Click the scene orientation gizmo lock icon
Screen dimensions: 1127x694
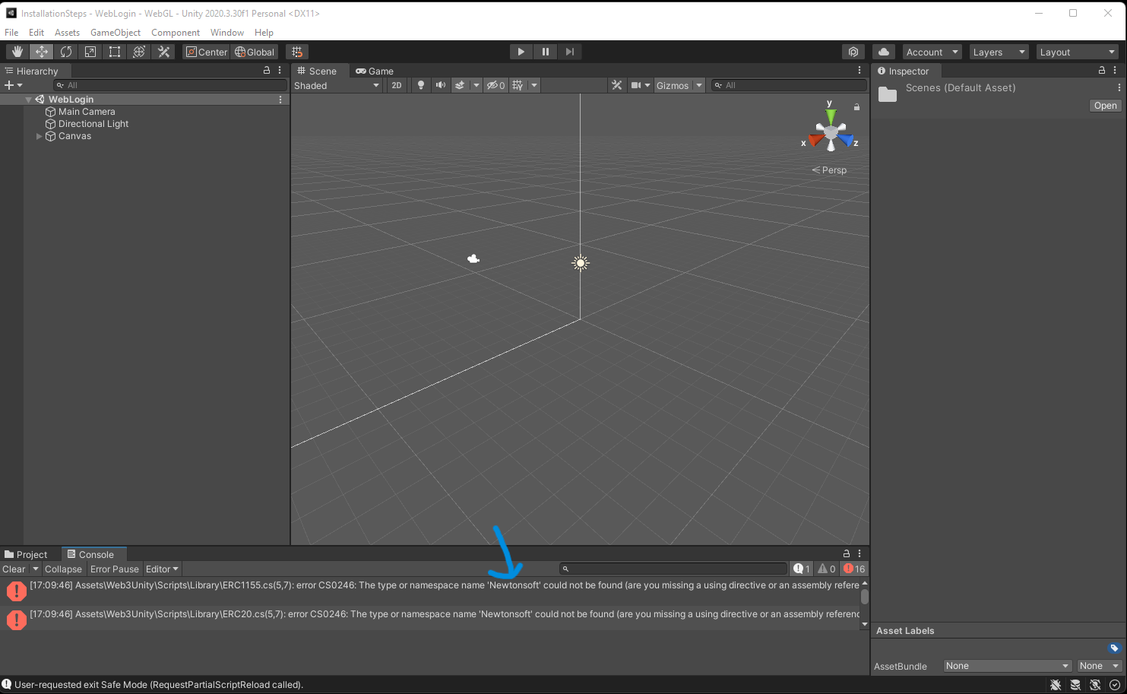[857, 106]
